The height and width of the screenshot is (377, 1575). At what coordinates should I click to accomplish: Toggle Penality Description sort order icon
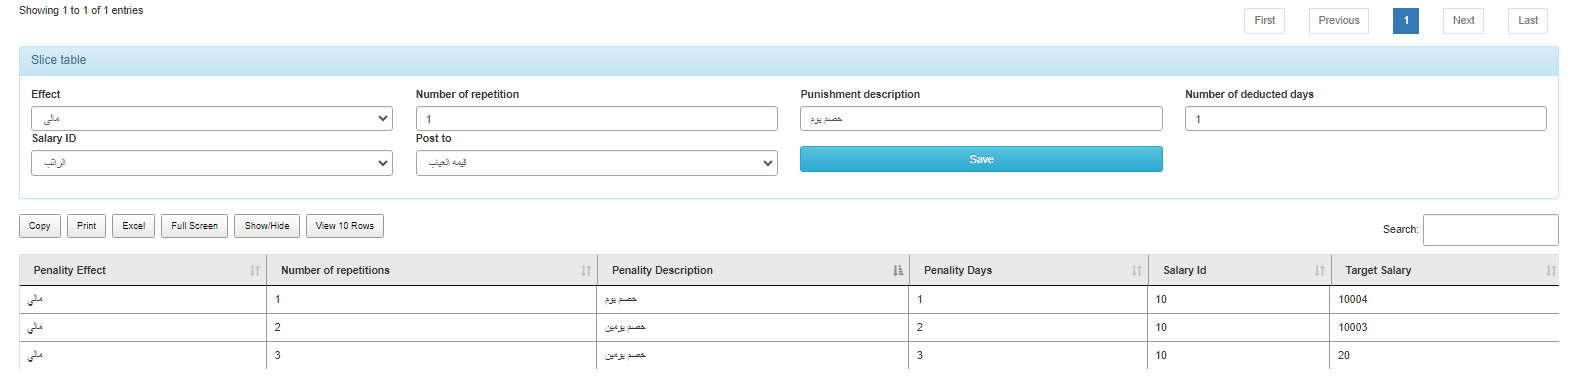898,271
